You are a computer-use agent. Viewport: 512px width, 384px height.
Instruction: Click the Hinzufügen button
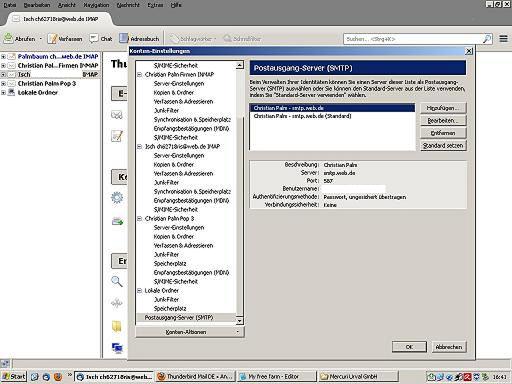coord(443,108)
